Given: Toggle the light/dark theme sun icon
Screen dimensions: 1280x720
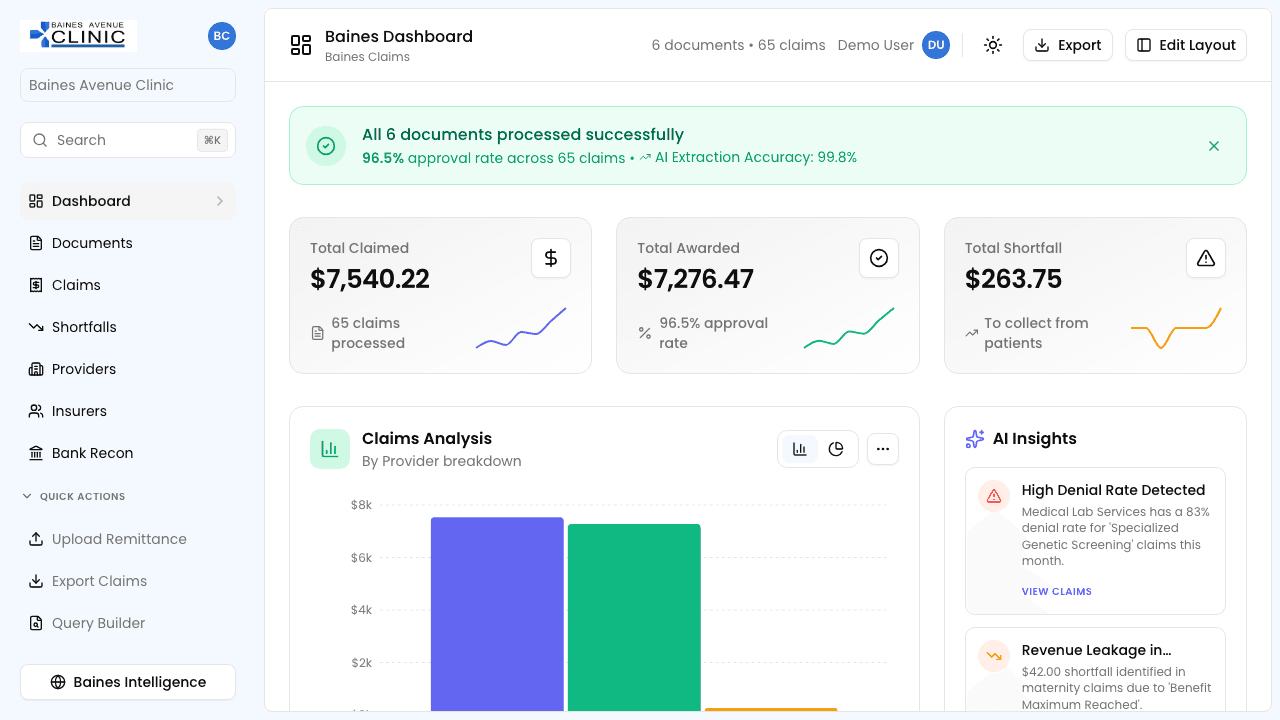Looking at the screenshot, I should pos(992,45).
